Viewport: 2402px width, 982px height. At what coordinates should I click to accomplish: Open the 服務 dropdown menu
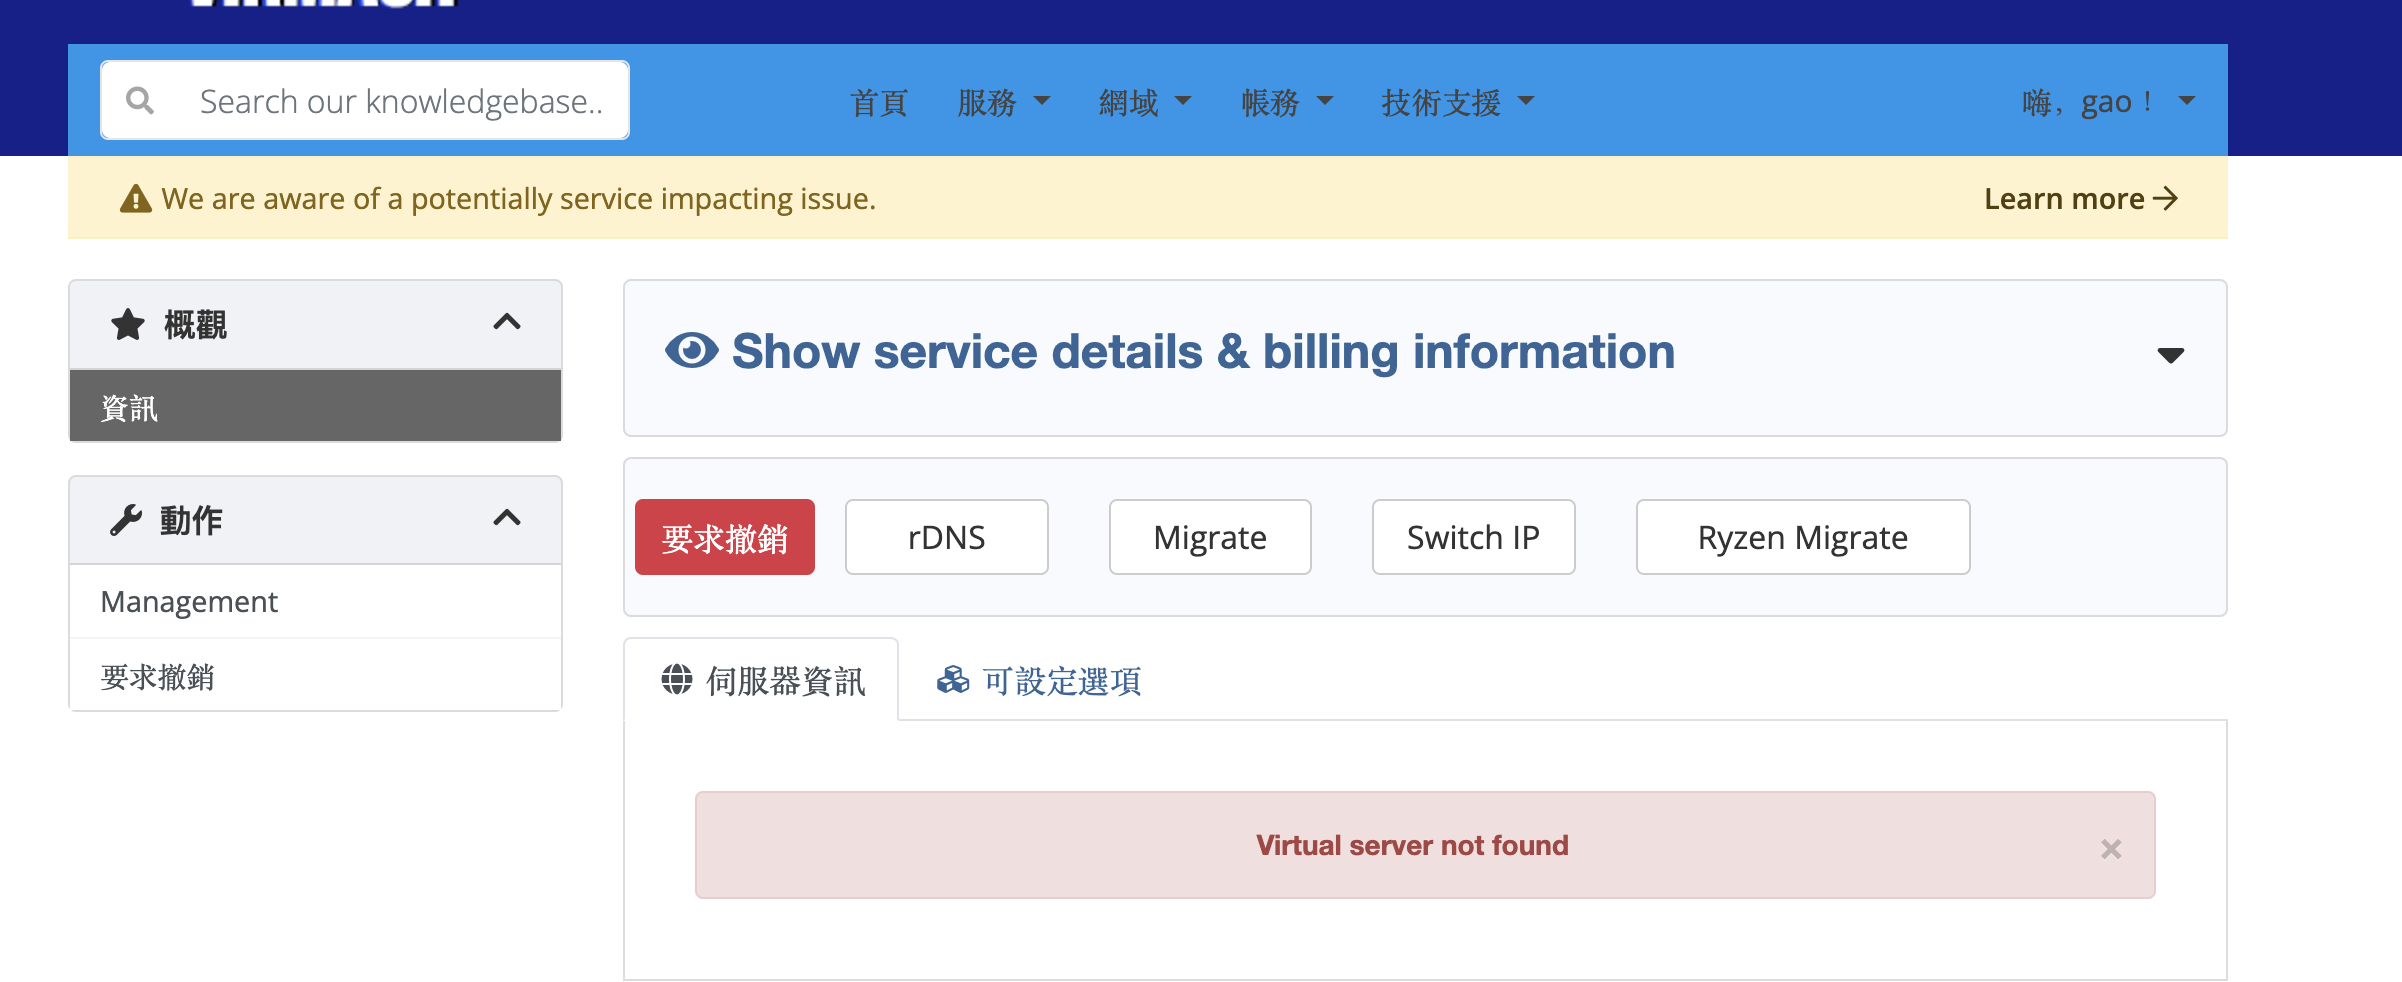coord(1003,102)
